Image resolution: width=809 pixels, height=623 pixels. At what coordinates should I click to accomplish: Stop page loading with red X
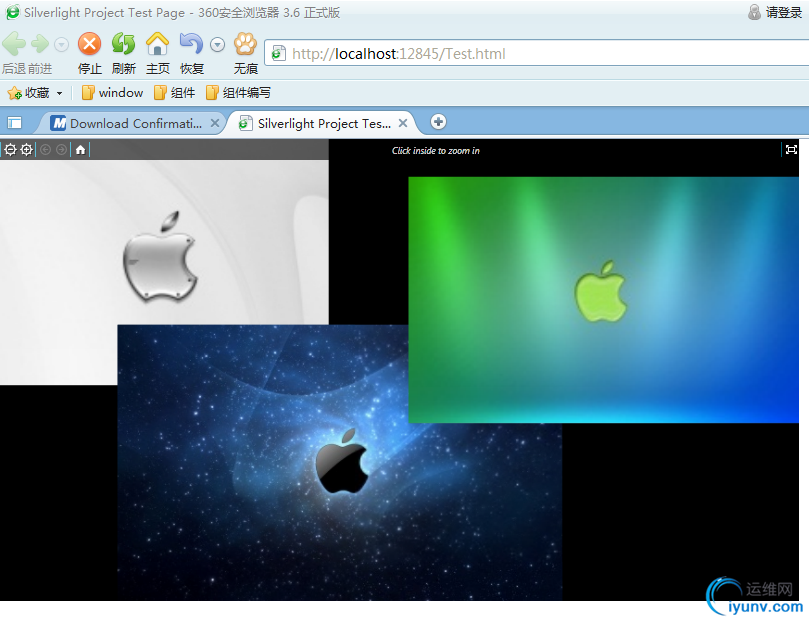89,44
